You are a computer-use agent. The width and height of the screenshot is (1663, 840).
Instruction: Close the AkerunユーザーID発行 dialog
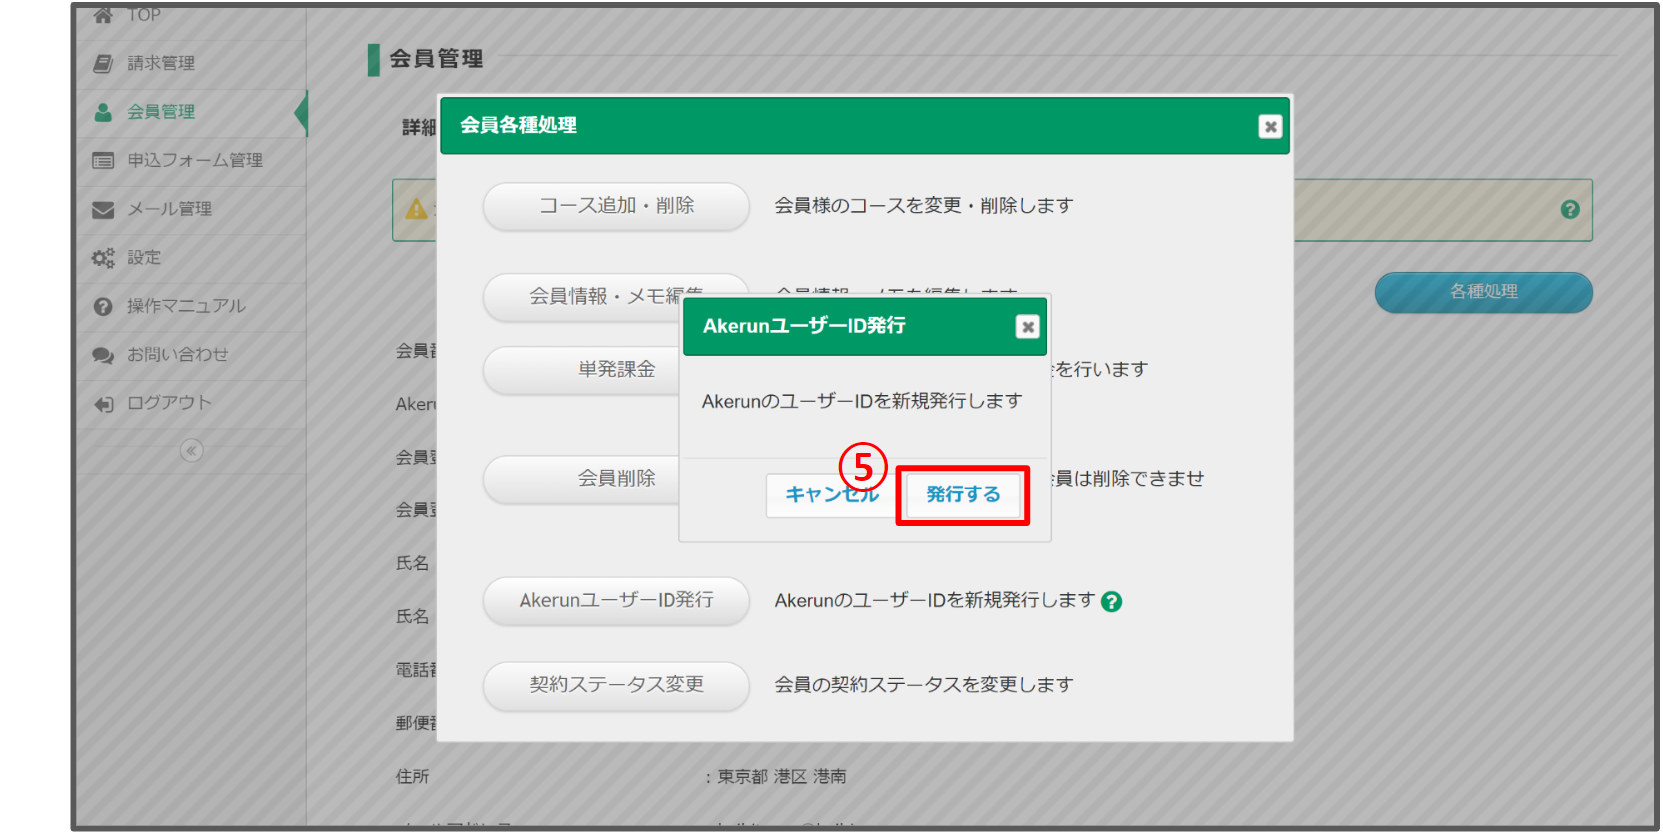1027,327
